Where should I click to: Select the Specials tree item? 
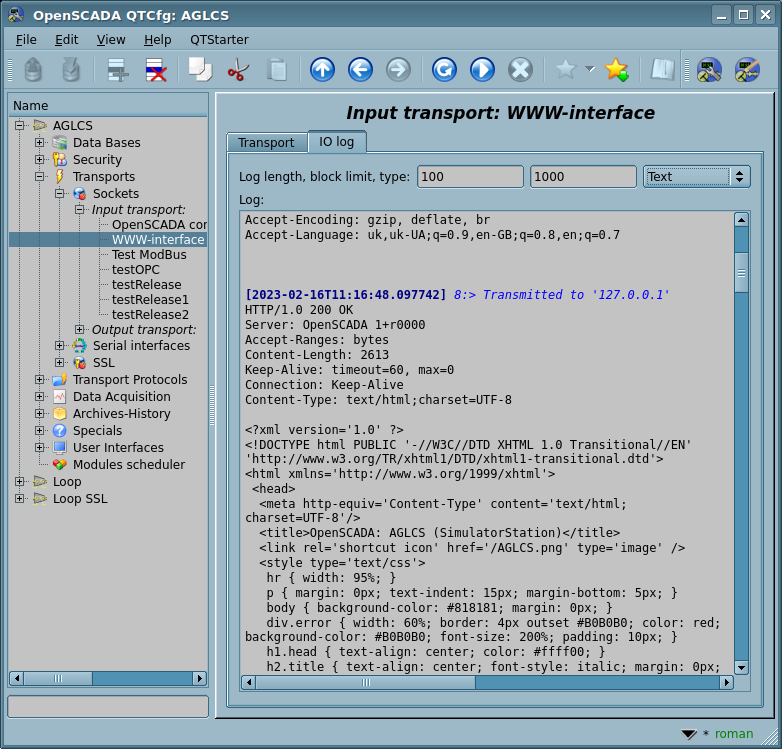97,430
